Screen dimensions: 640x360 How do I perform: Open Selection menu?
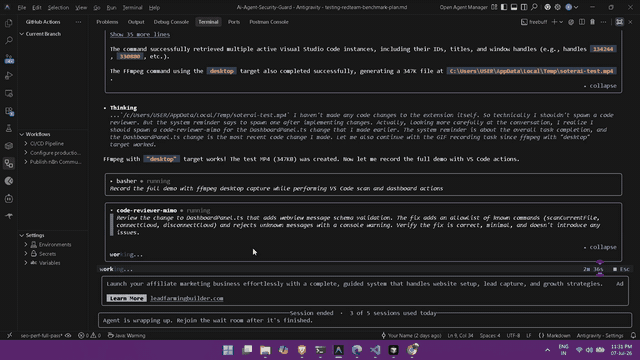(58, 7)
